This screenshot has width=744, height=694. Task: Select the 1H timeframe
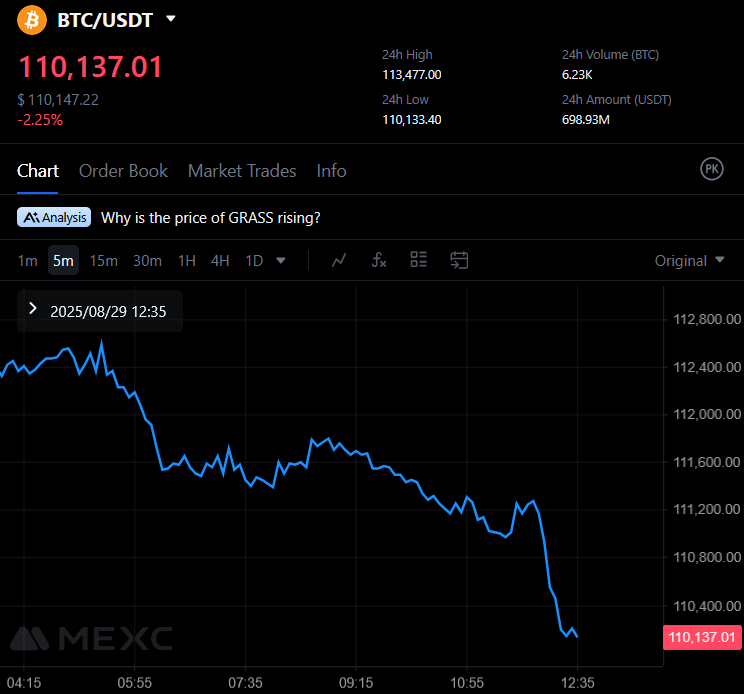coord(187,261)
